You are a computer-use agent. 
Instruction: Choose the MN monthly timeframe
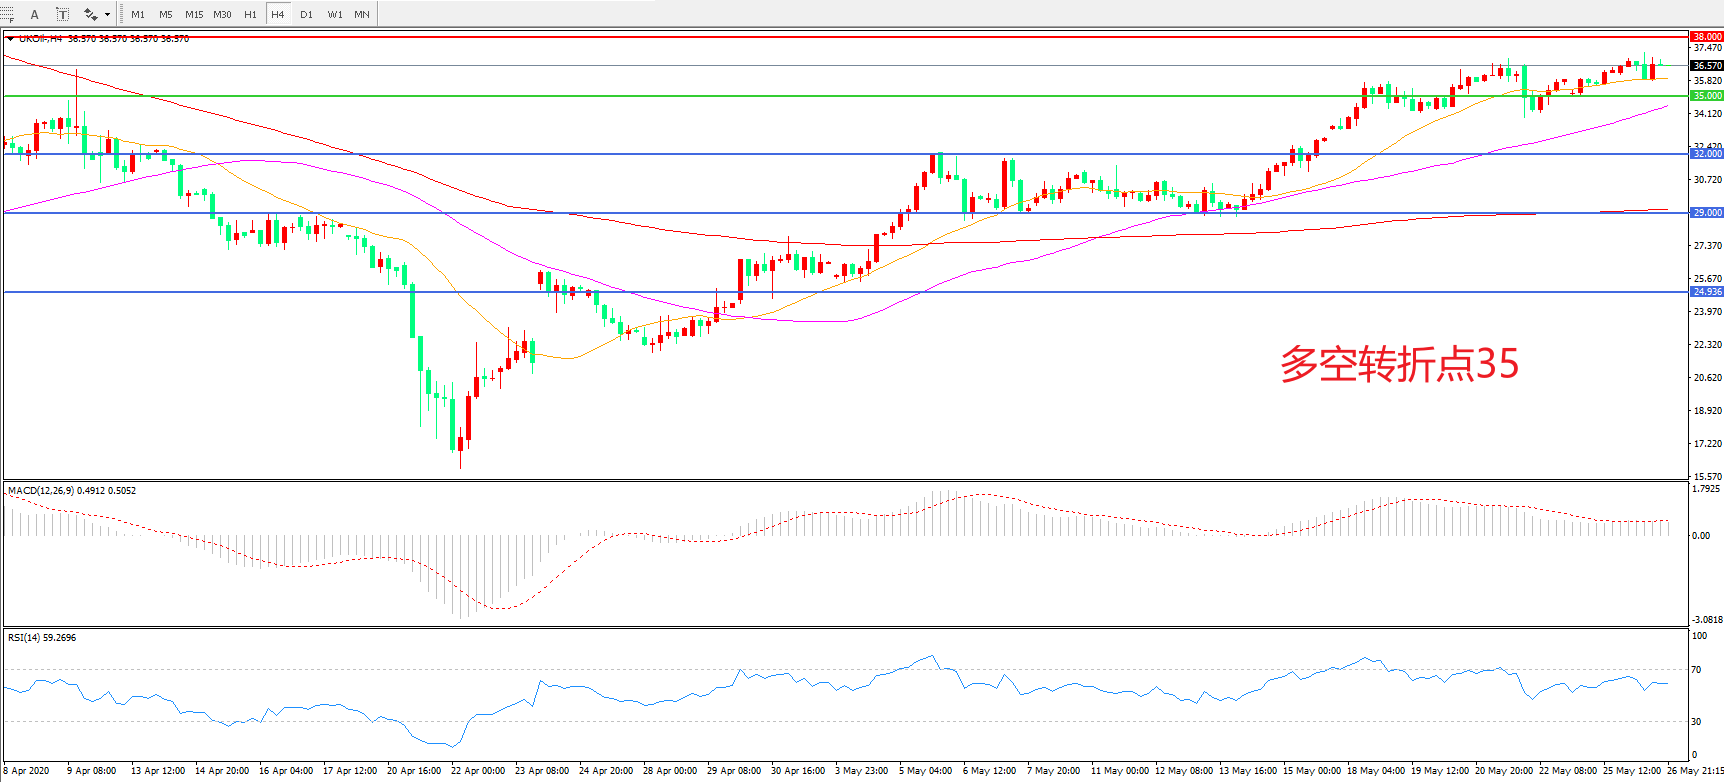(362, 14)
